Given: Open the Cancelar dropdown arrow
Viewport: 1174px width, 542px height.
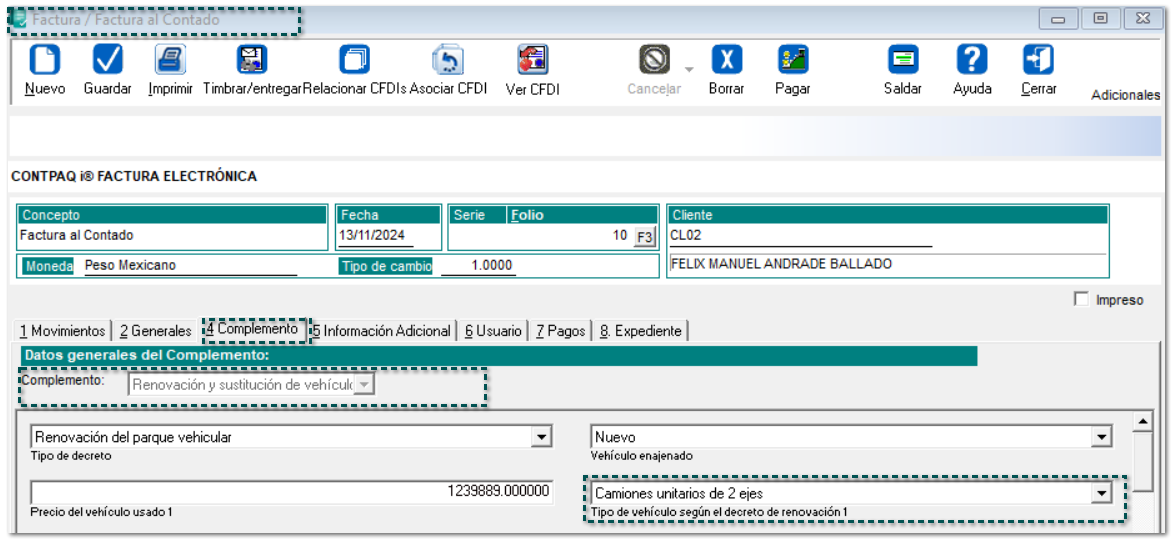Looking at the screenshot, I should point(688,70).
